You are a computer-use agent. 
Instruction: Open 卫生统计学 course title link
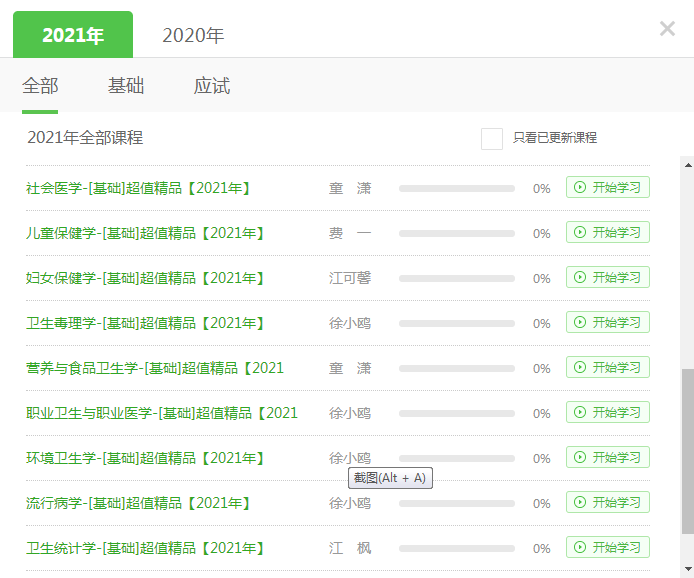(145, 548)
